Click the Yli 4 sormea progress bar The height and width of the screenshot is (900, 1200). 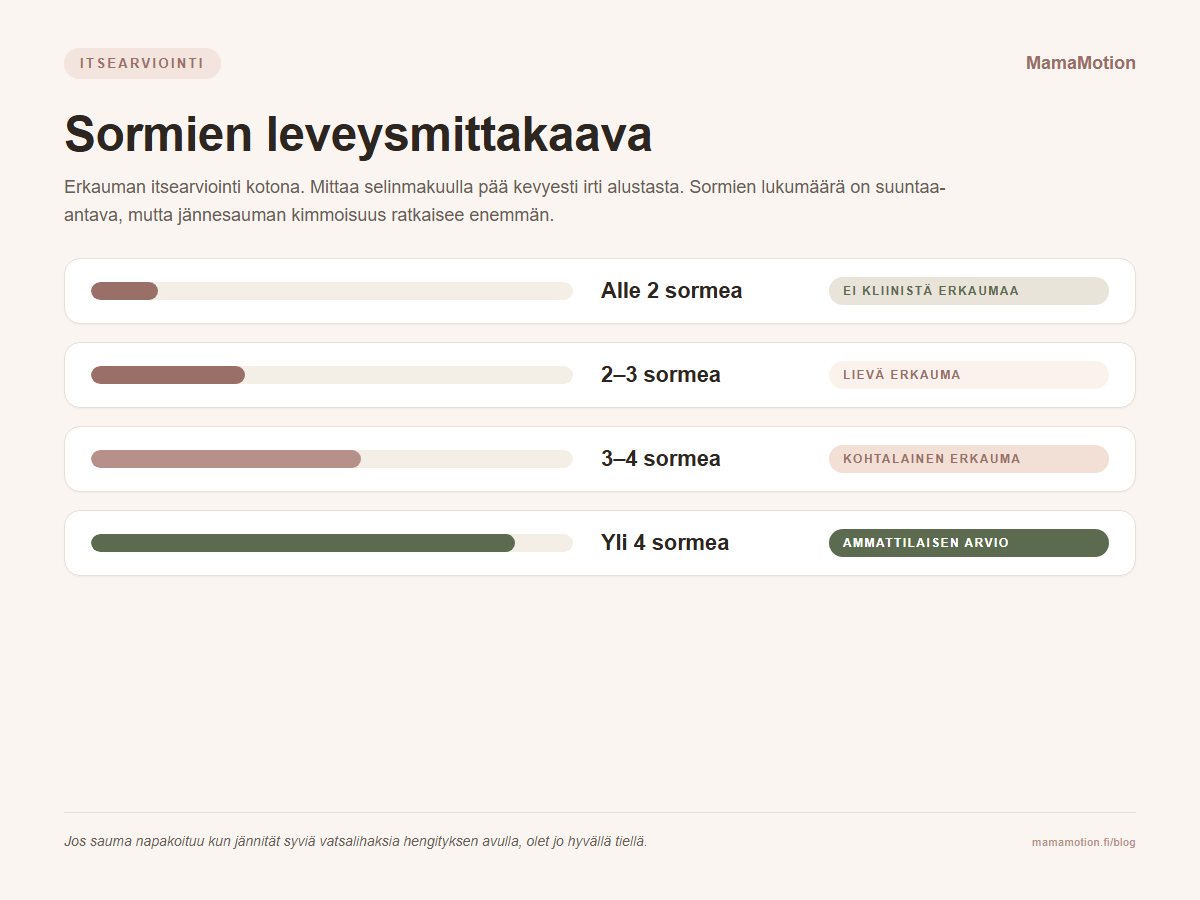332,543
